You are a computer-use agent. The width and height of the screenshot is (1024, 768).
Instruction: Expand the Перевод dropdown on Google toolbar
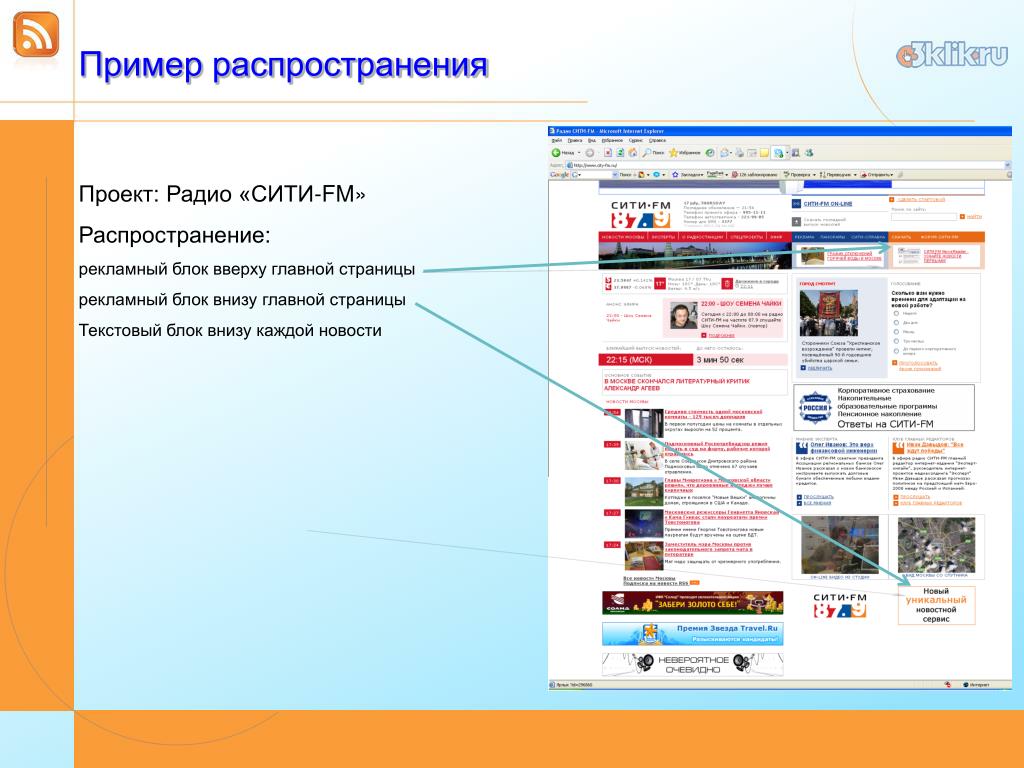[x=856, y=175]
